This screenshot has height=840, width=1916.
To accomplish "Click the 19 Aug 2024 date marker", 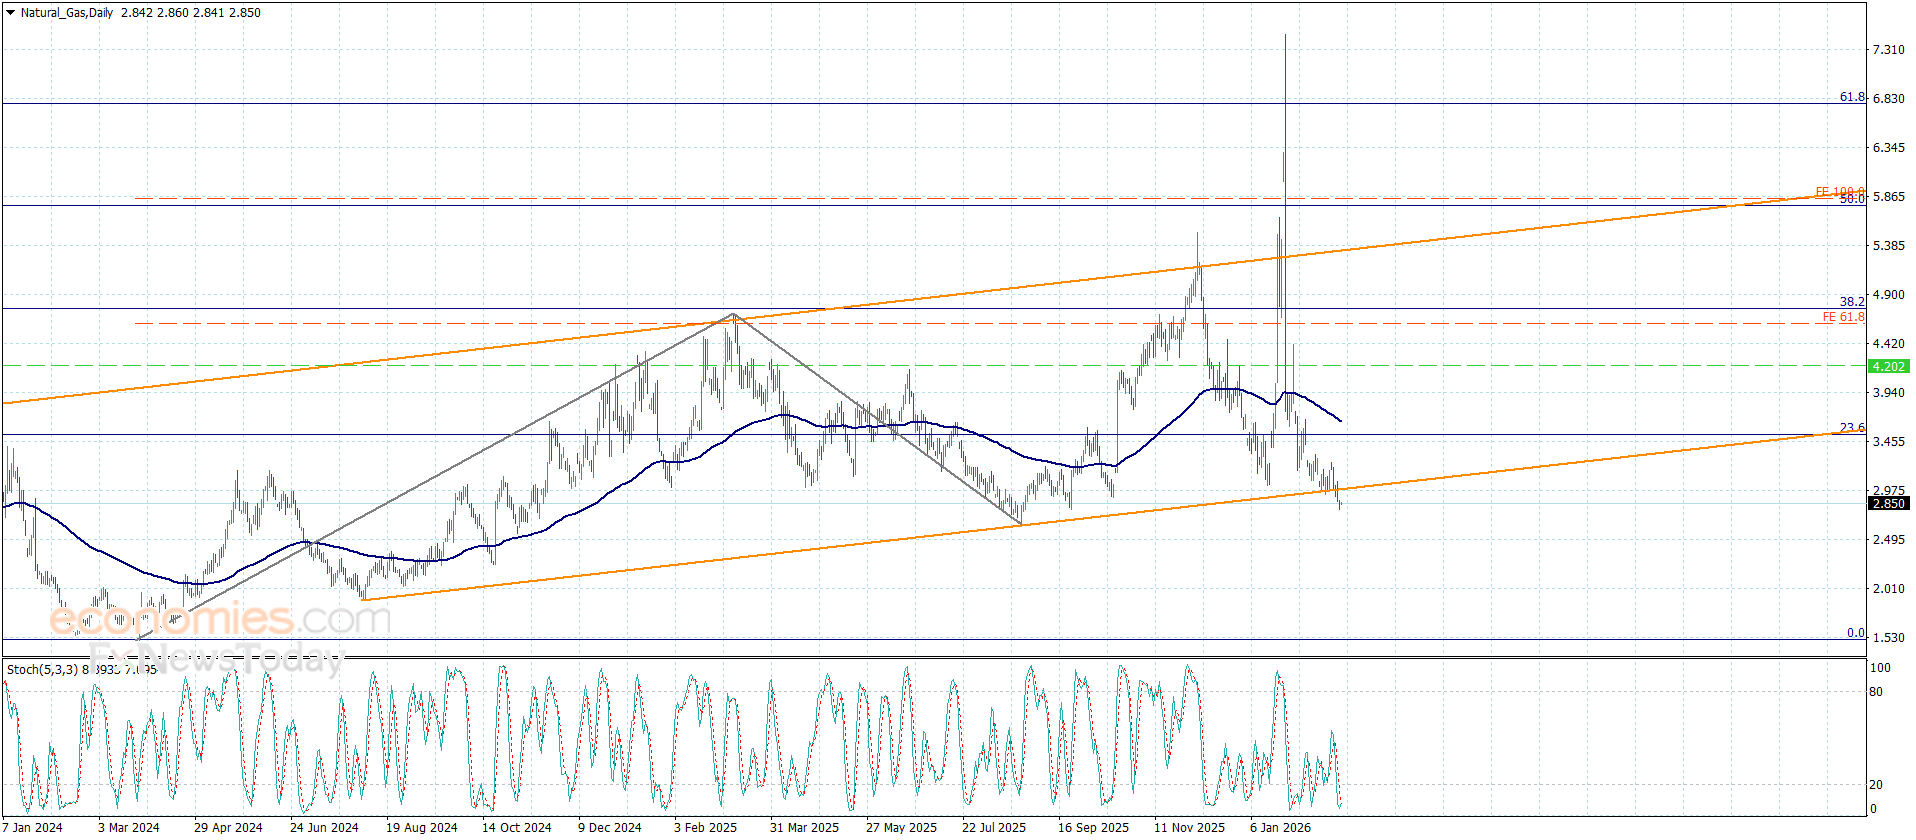I will [x=421, y=827].
